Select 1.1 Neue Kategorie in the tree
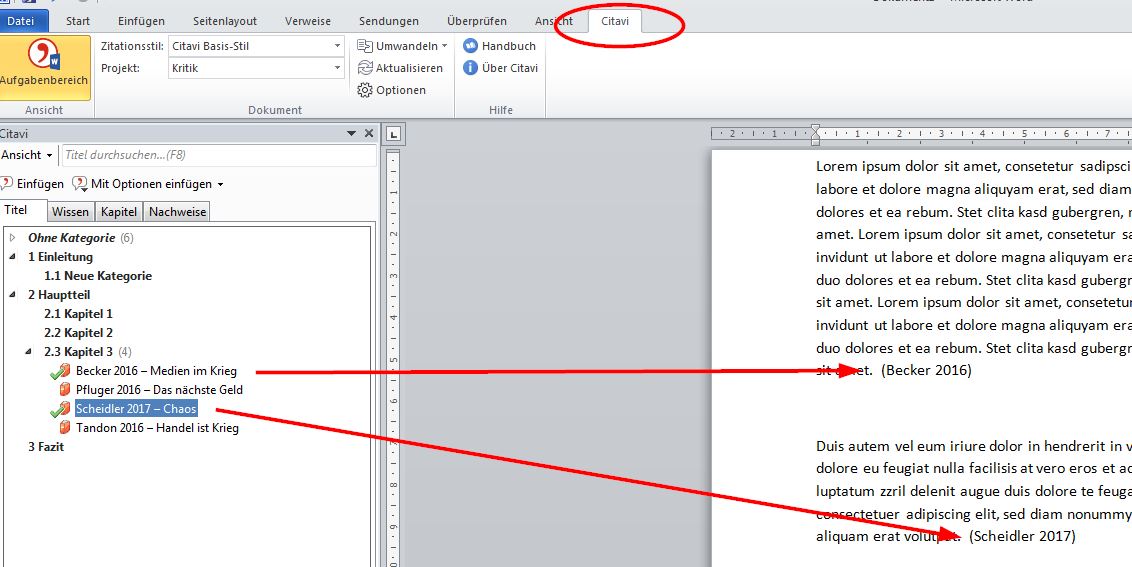This screenshot has width=1132, height=567. 98,276
